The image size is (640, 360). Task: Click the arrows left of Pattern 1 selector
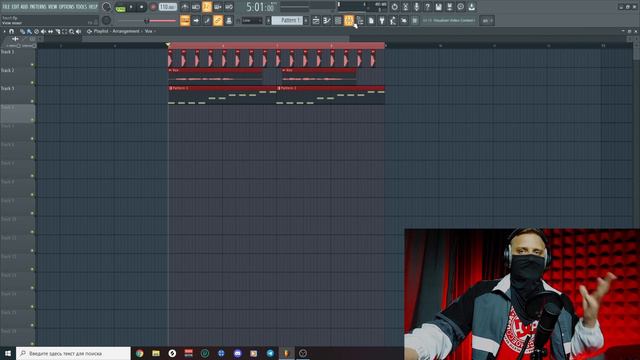click(269, 20)
